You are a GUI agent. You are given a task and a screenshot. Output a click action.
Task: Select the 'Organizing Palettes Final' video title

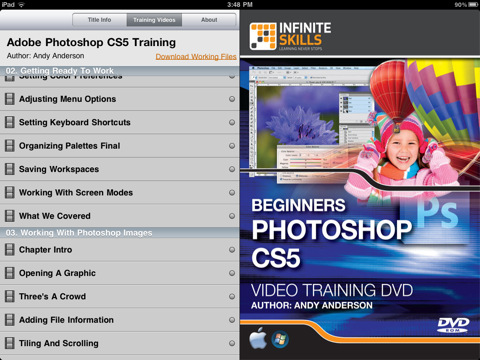pos(70,146)
